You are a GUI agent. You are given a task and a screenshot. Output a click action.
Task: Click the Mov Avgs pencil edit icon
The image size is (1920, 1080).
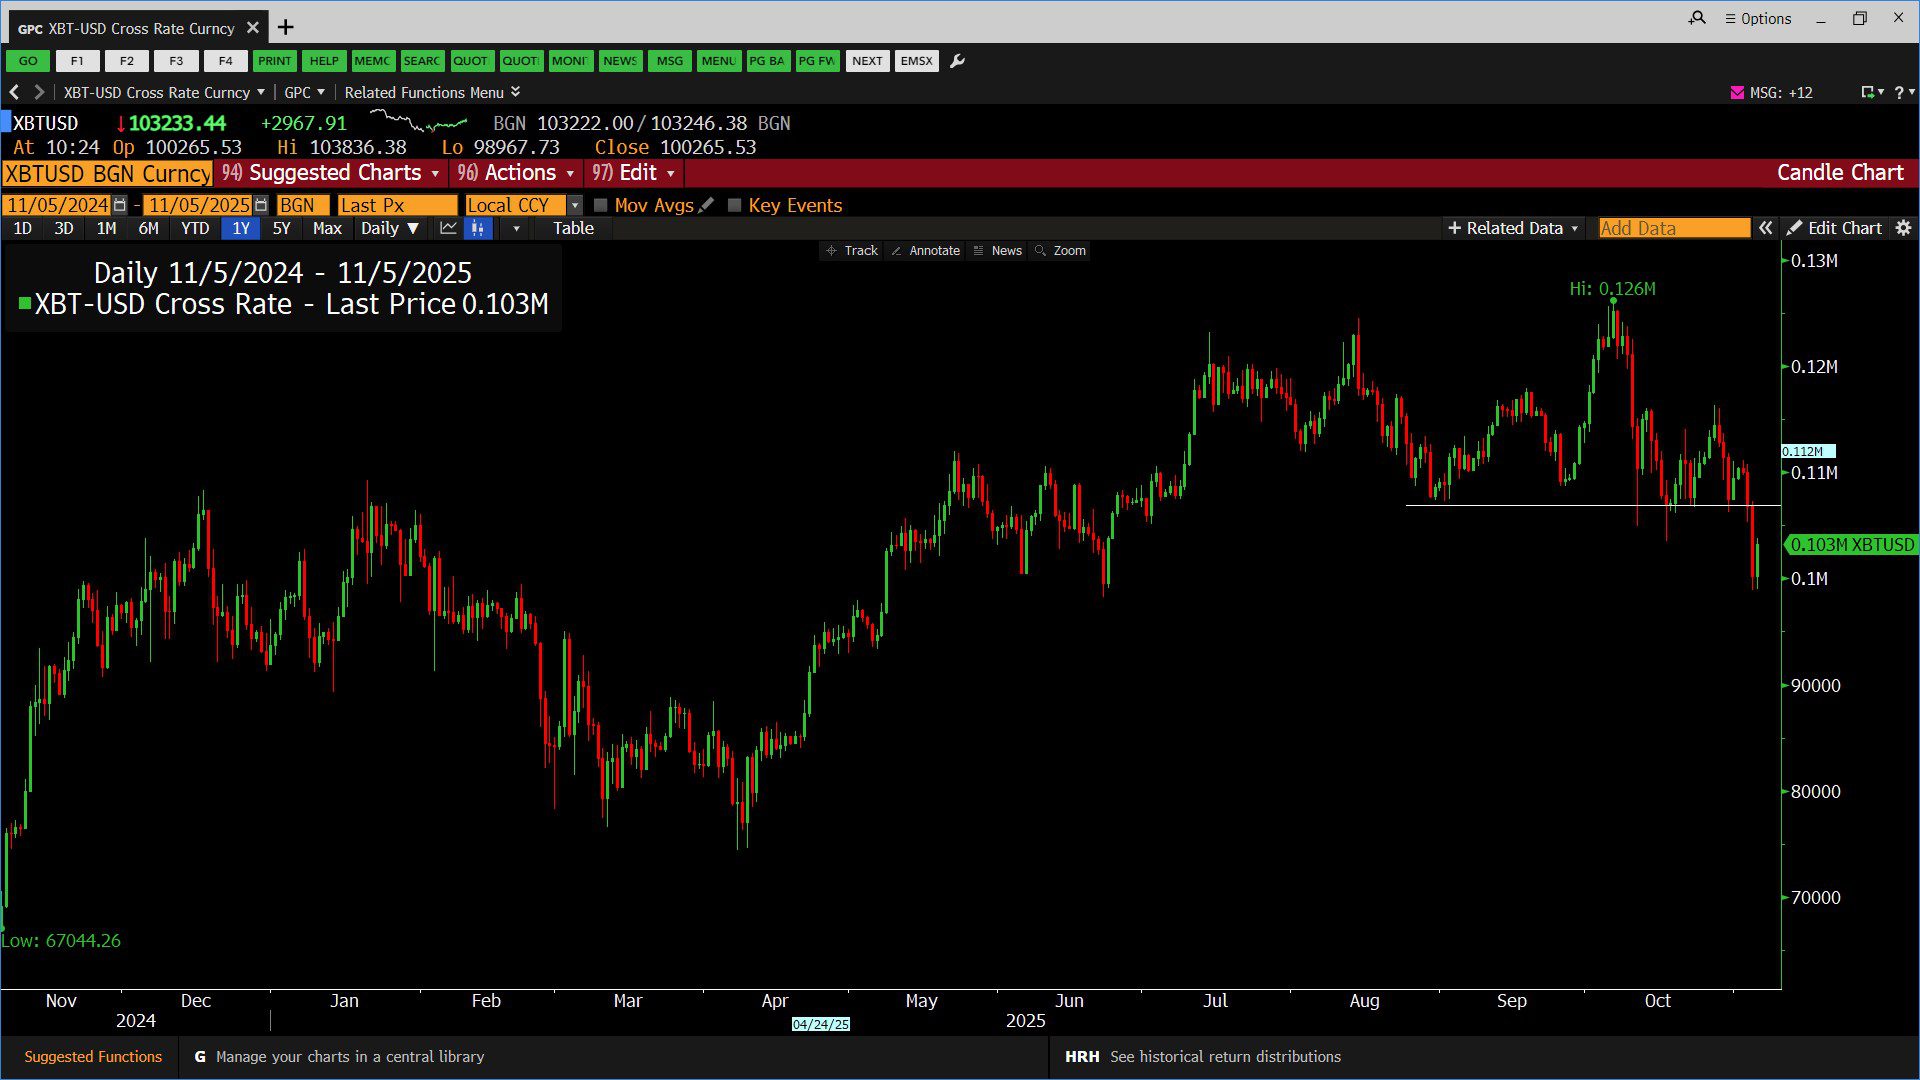707,205
